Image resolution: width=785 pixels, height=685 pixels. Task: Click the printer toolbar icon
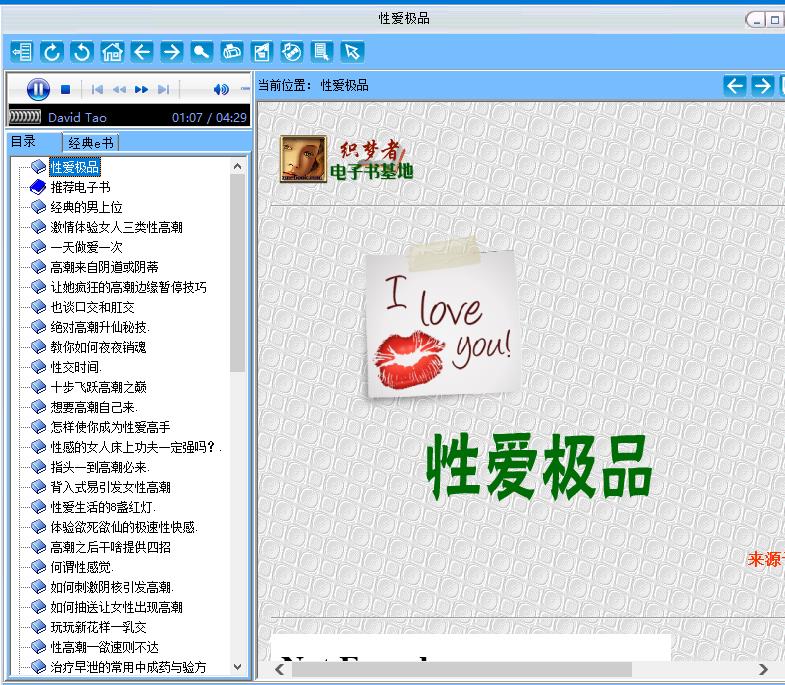[x=232, y=52]
